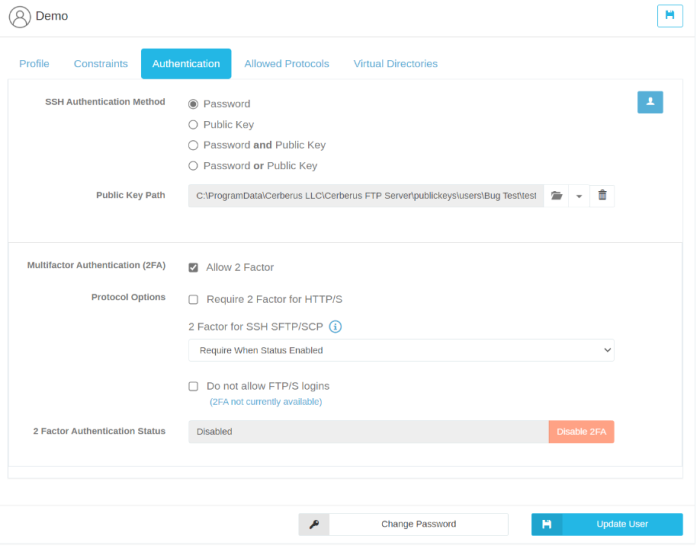Expand the caret dropdown next to key path

coord(579,196)
